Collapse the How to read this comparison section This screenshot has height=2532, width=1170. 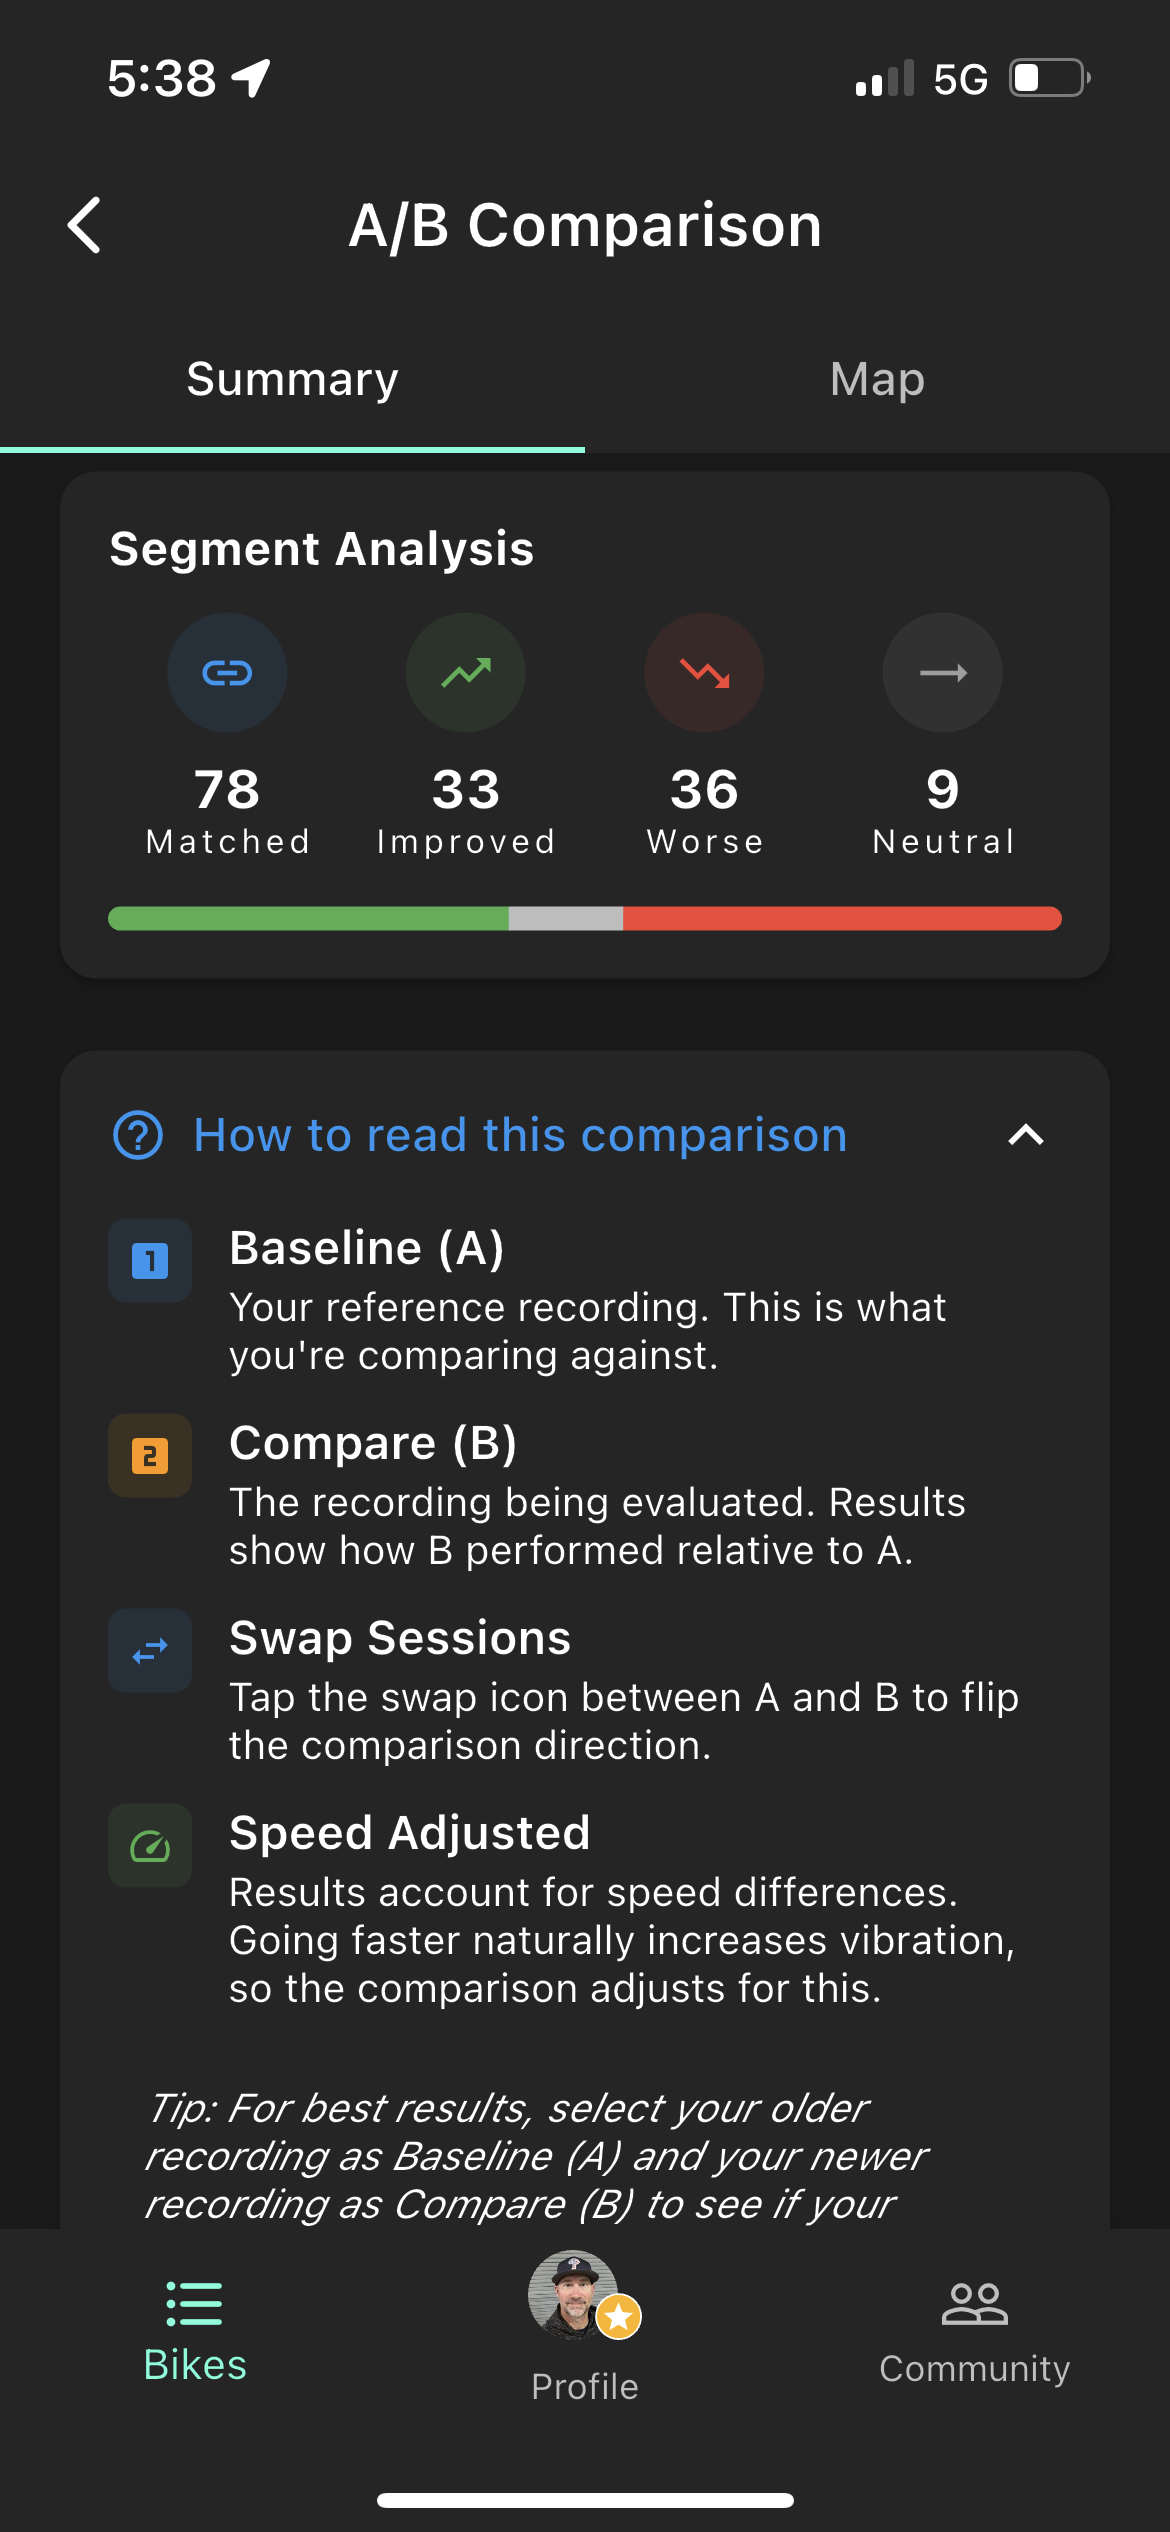pos(1026,1134)
